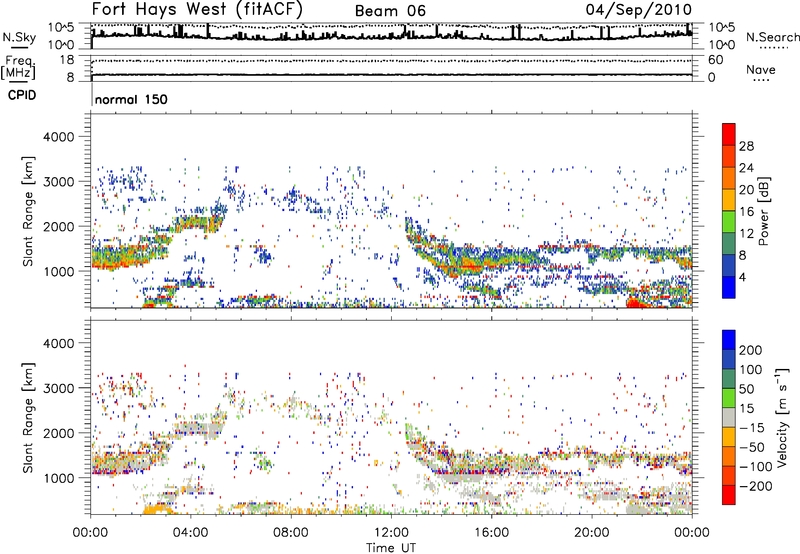Select the '12:00' time tick label
This screenshot has width=800, height=554.
pyautogui.click(x=391, y=533)
